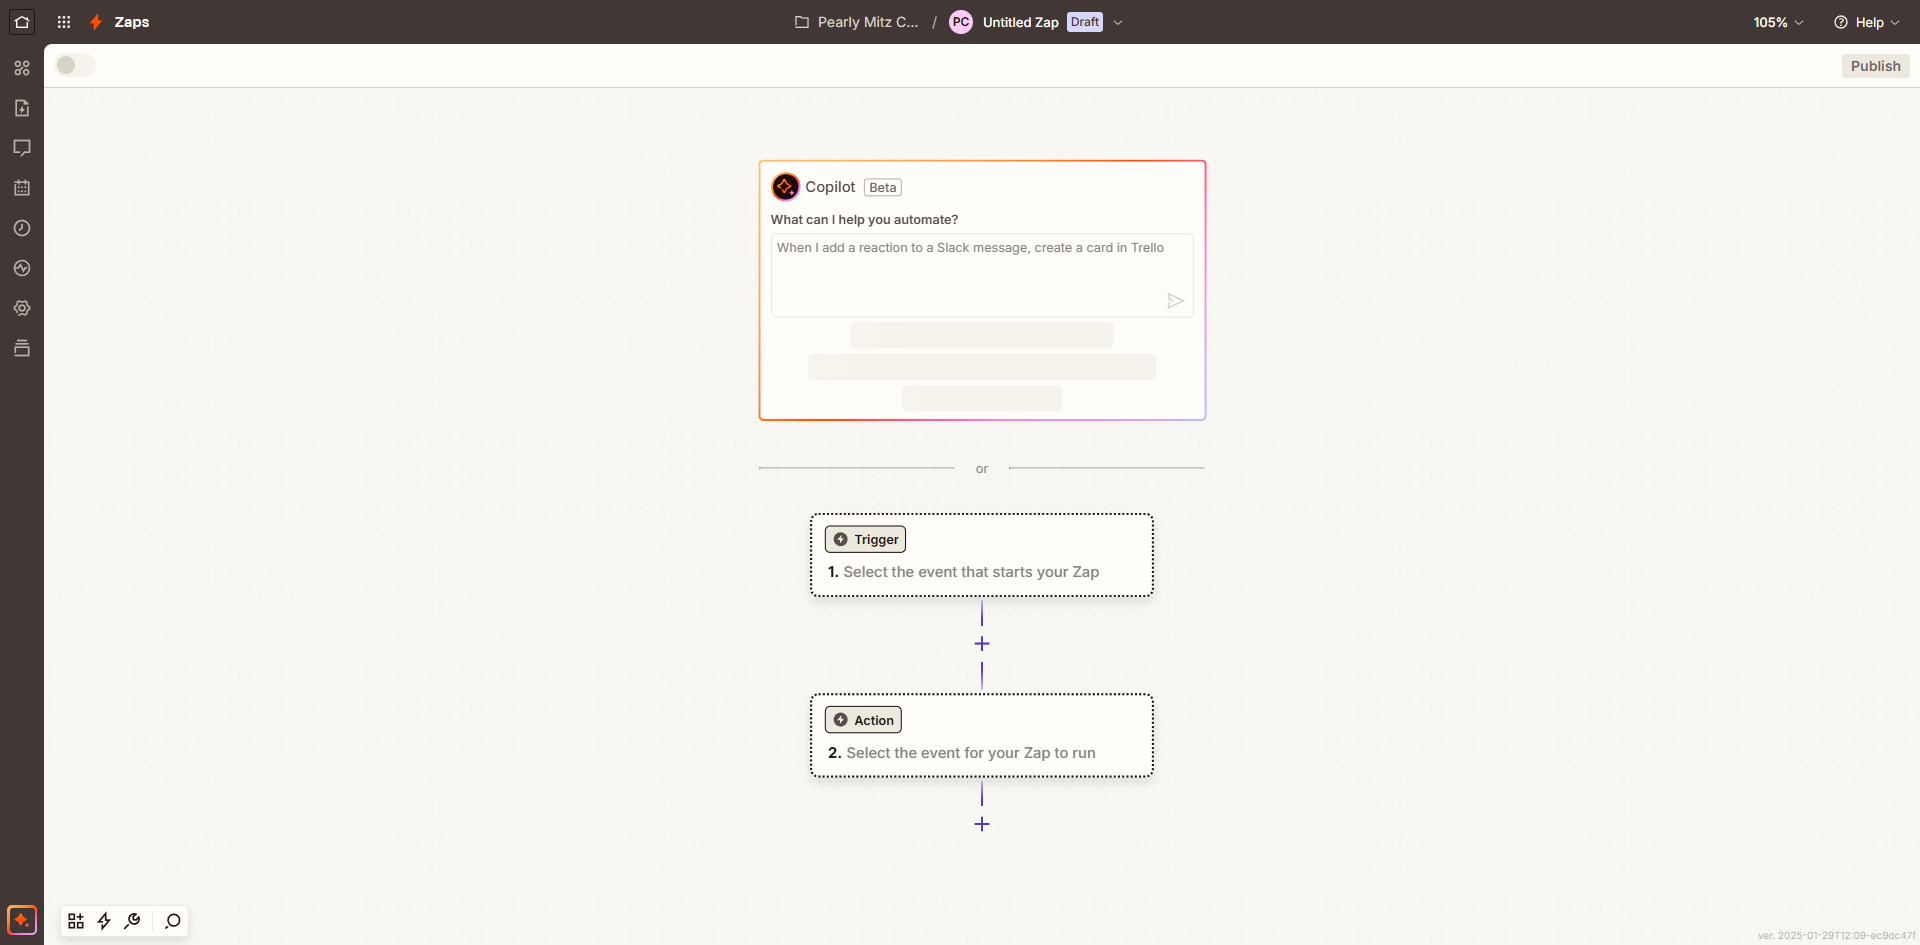This screenshot has height=945, width=1920.
Task: Add a step between Trigger and Action
Action: [982, 644]
